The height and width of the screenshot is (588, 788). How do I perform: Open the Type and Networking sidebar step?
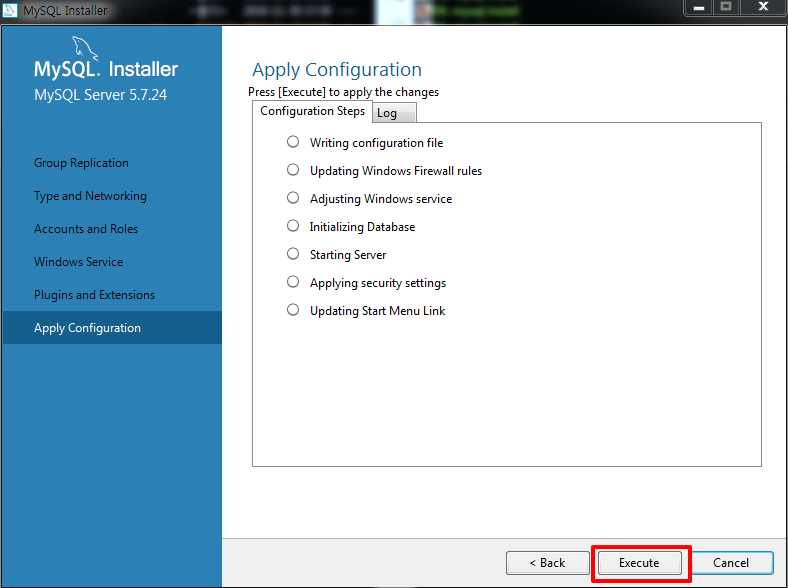[x=90, y=196]
